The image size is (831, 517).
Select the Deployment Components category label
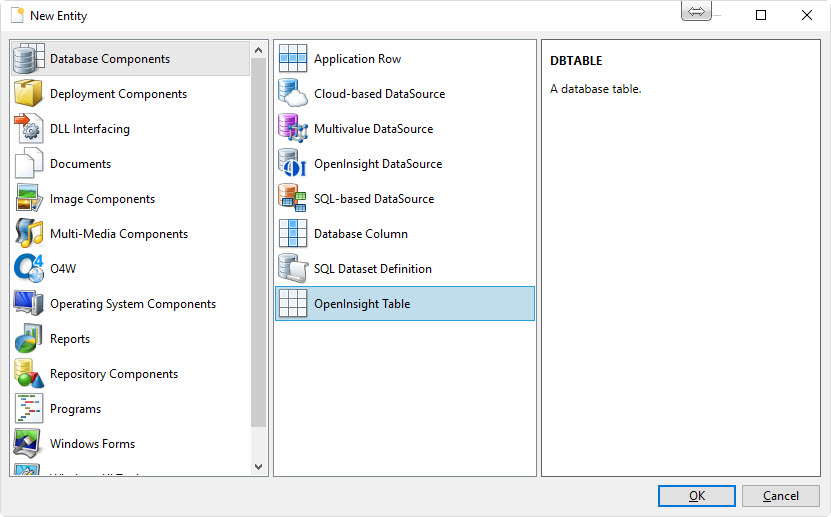(x=118, y=94)
